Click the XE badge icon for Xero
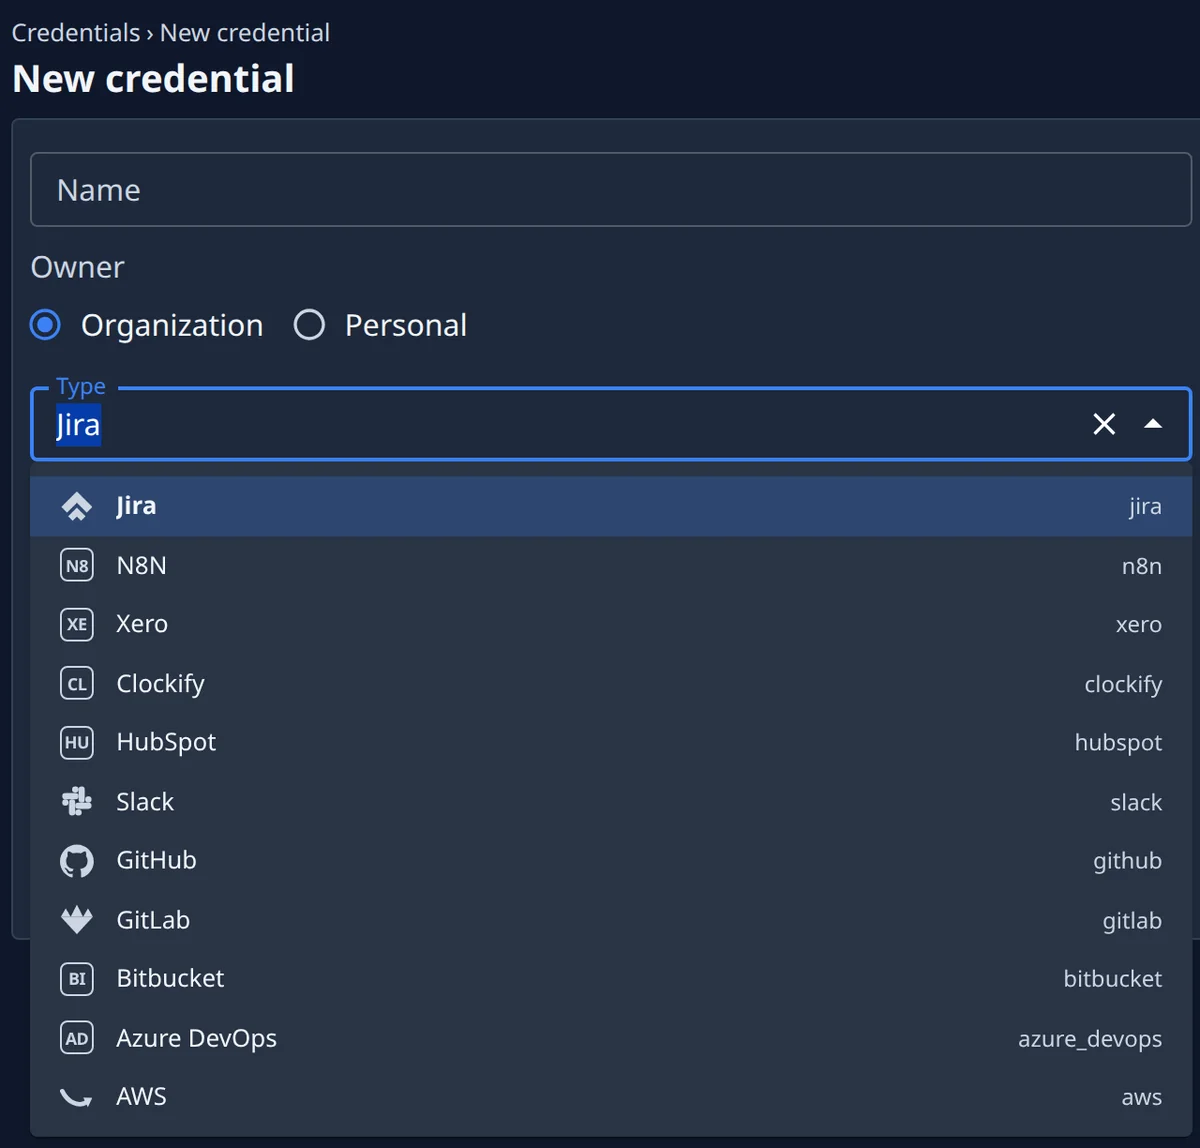This screenshot has height=1148, width=1200. point(77,624)
